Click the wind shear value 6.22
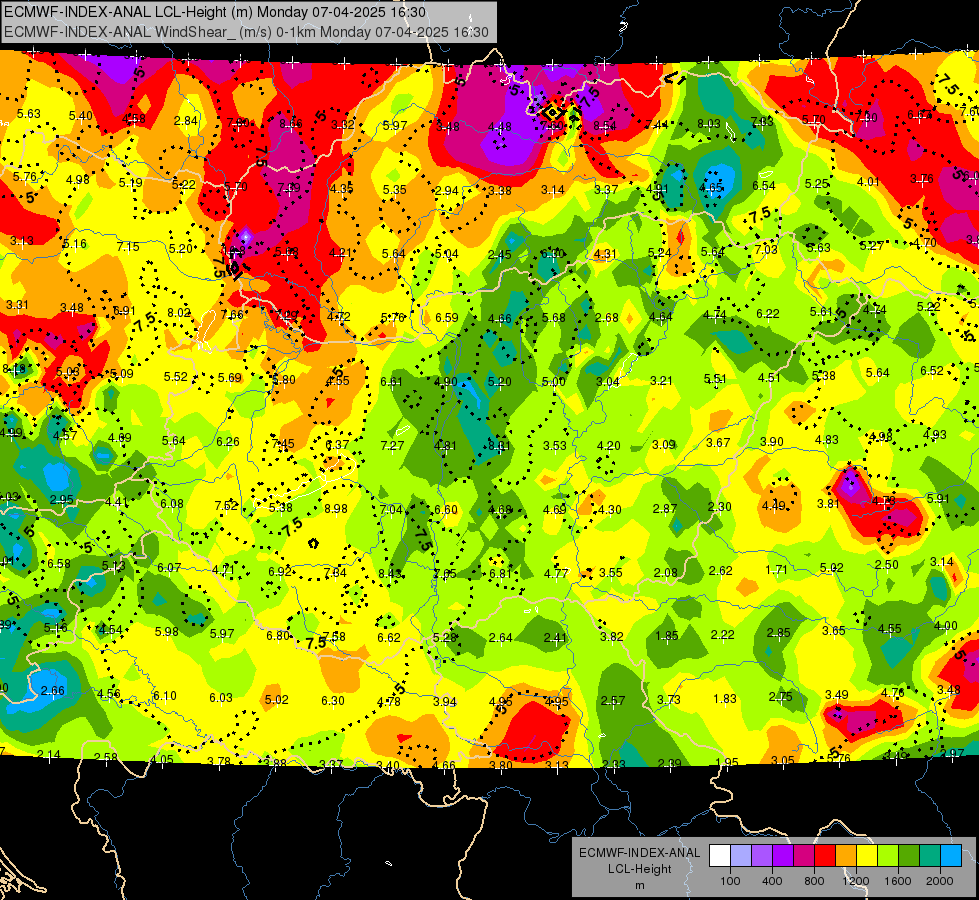Image resolution: width=979 pixels, height=900 pixels. pyautogui.click(x=768, y=314)
